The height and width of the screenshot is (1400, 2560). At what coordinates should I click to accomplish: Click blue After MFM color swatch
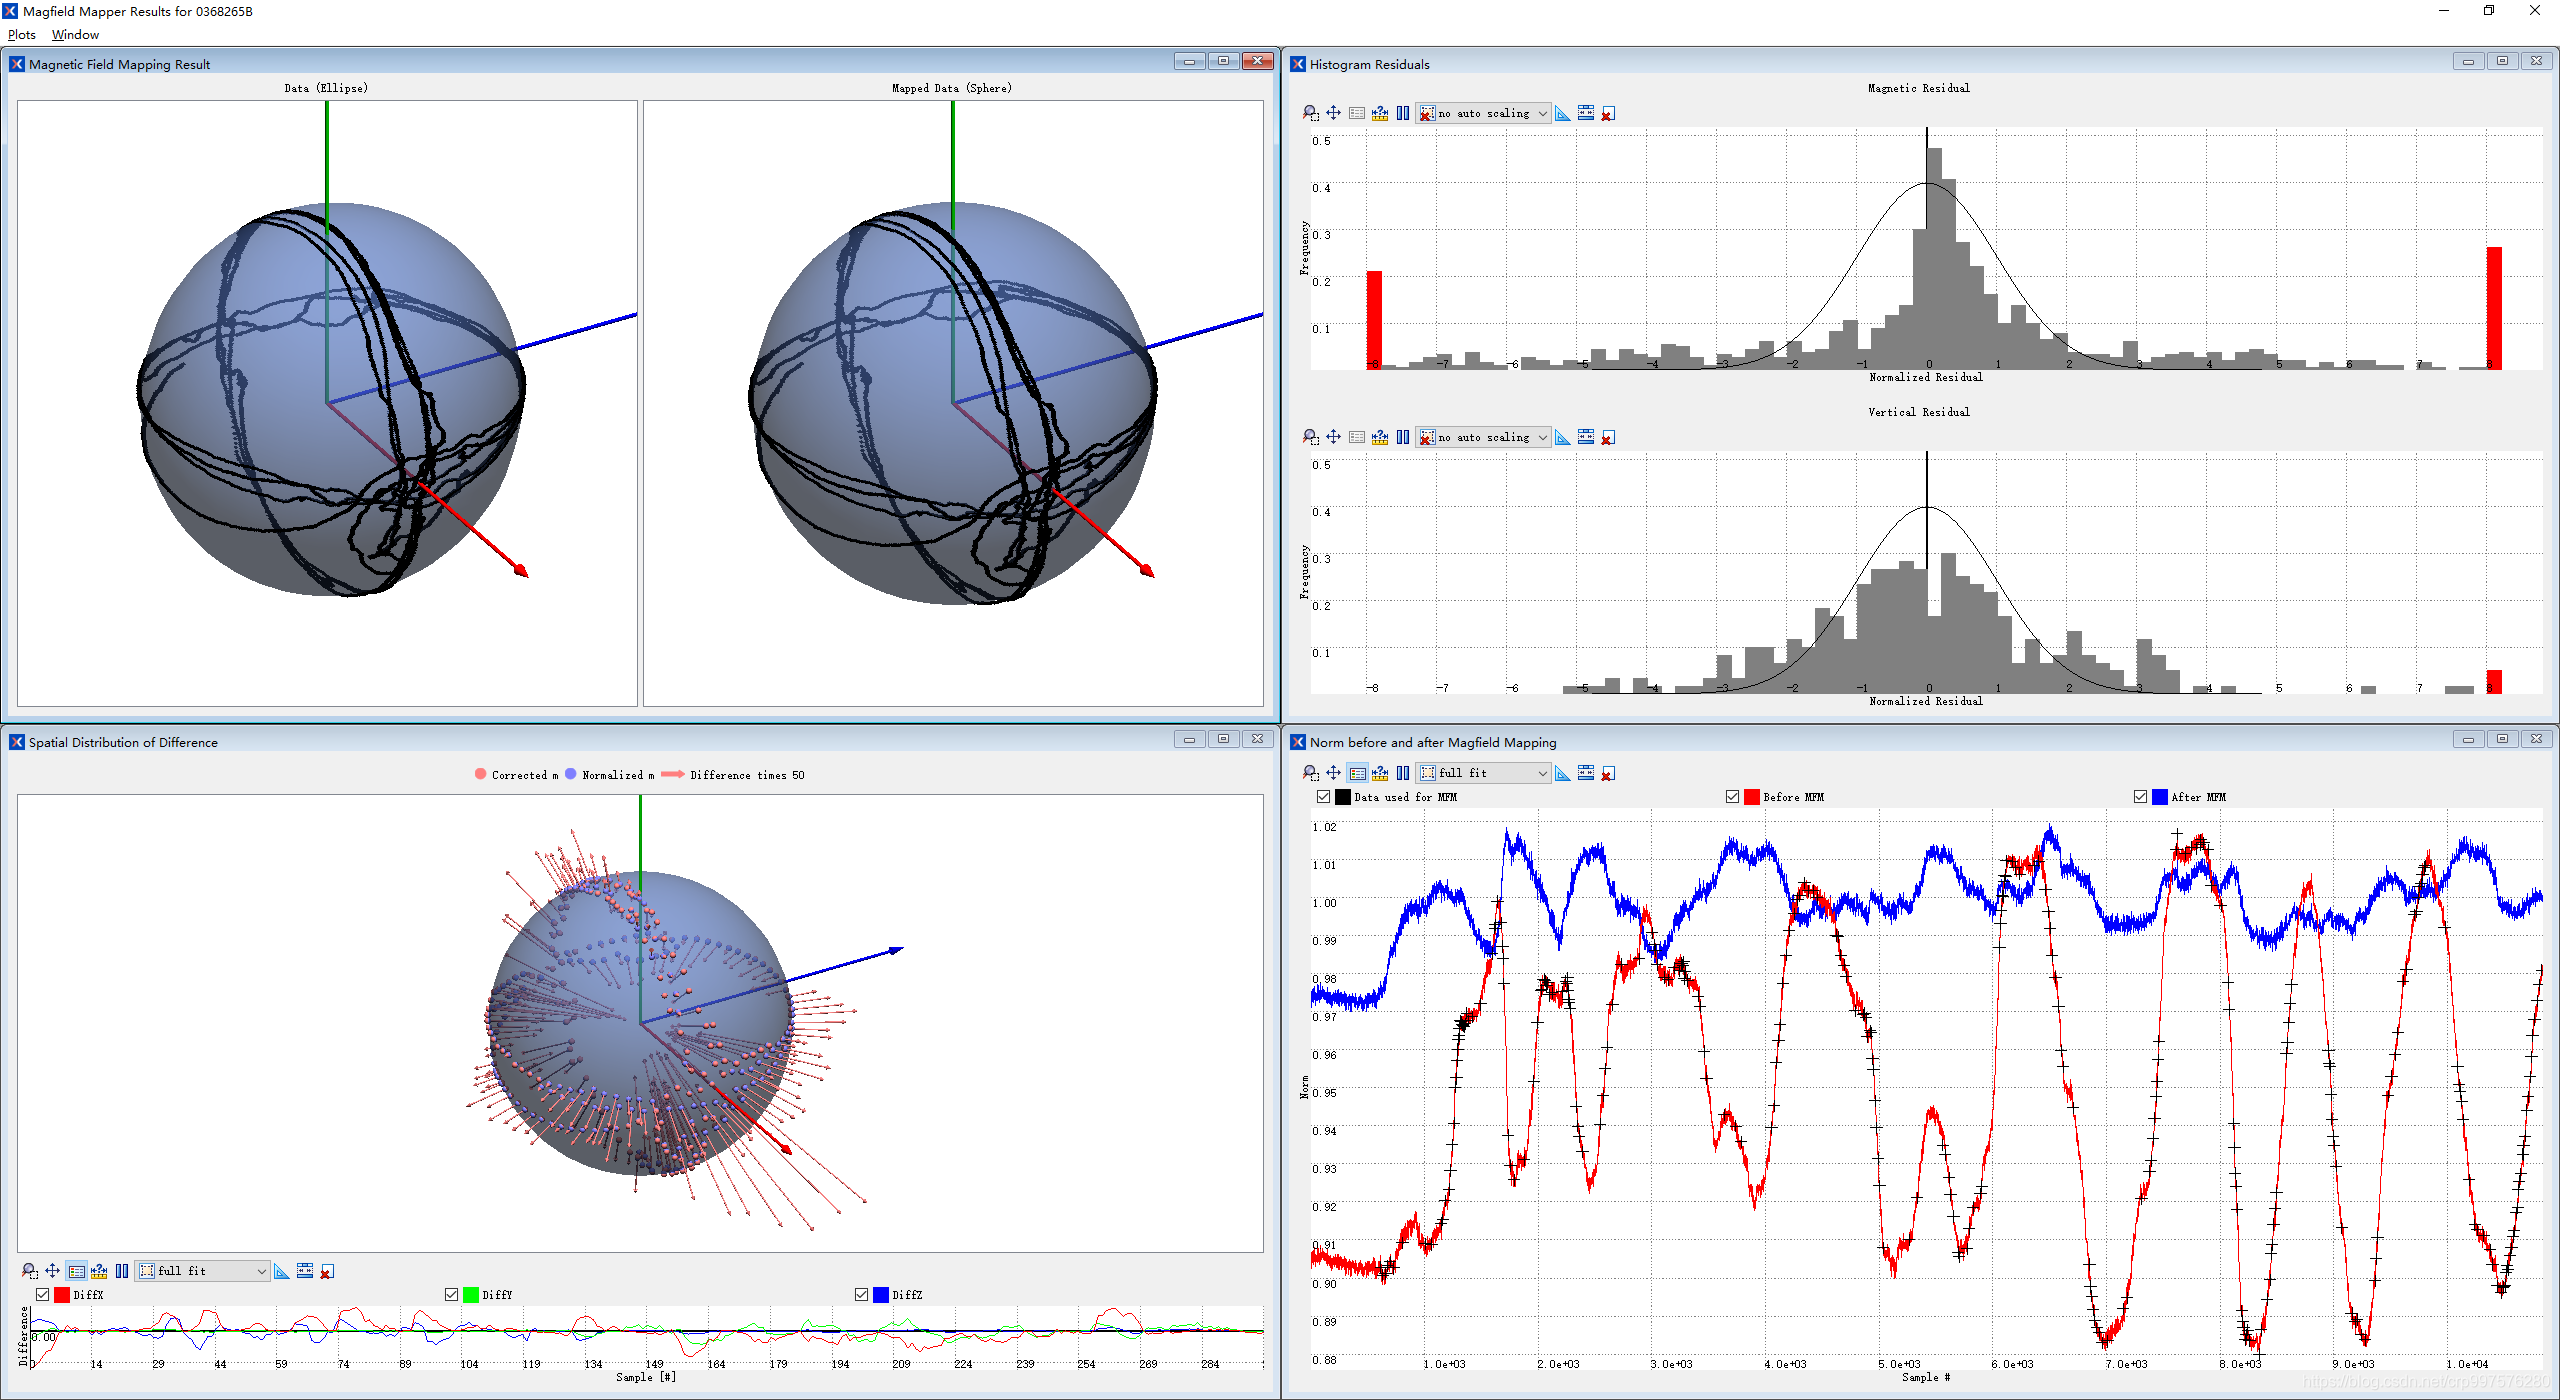pyautogui.click(x=2160, y=797)
